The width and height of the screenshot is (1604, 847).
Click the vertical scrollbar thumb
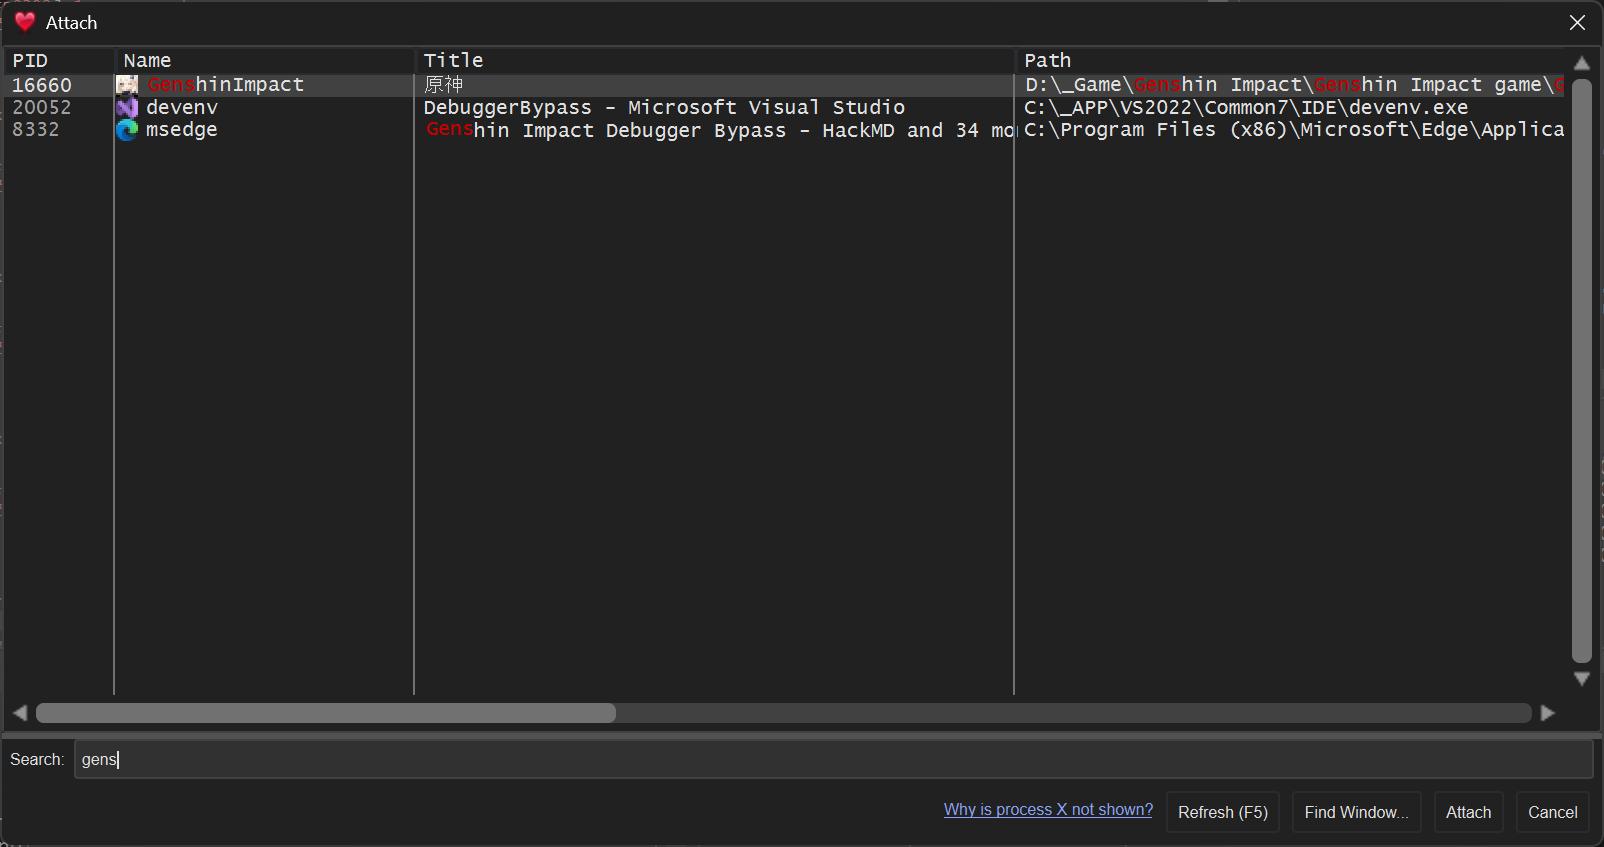pos(1581,371)
